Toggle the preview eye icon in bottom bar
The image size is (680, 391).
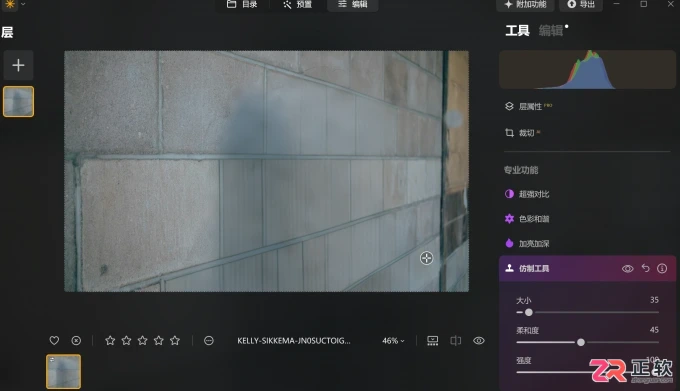479,341
